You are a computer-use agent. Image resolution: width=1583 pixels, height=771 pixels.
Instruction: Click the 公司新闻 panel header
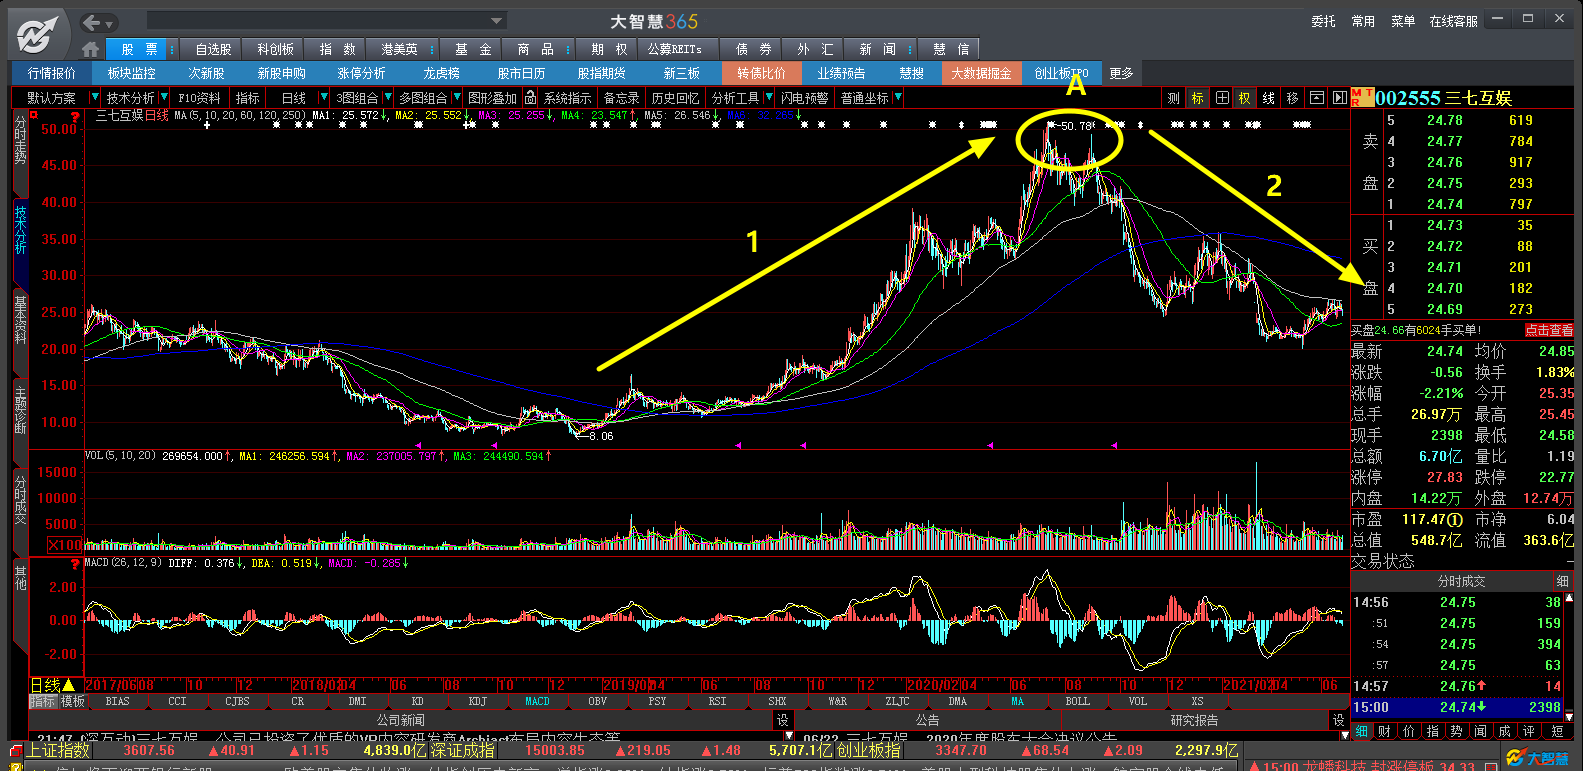click(400, 720)
